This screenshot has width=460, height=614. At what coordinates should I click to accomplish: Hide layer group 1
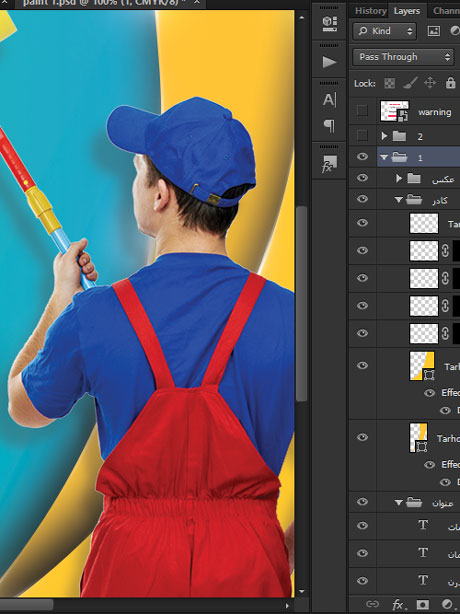pyautogui.click(x=363, y=157)
